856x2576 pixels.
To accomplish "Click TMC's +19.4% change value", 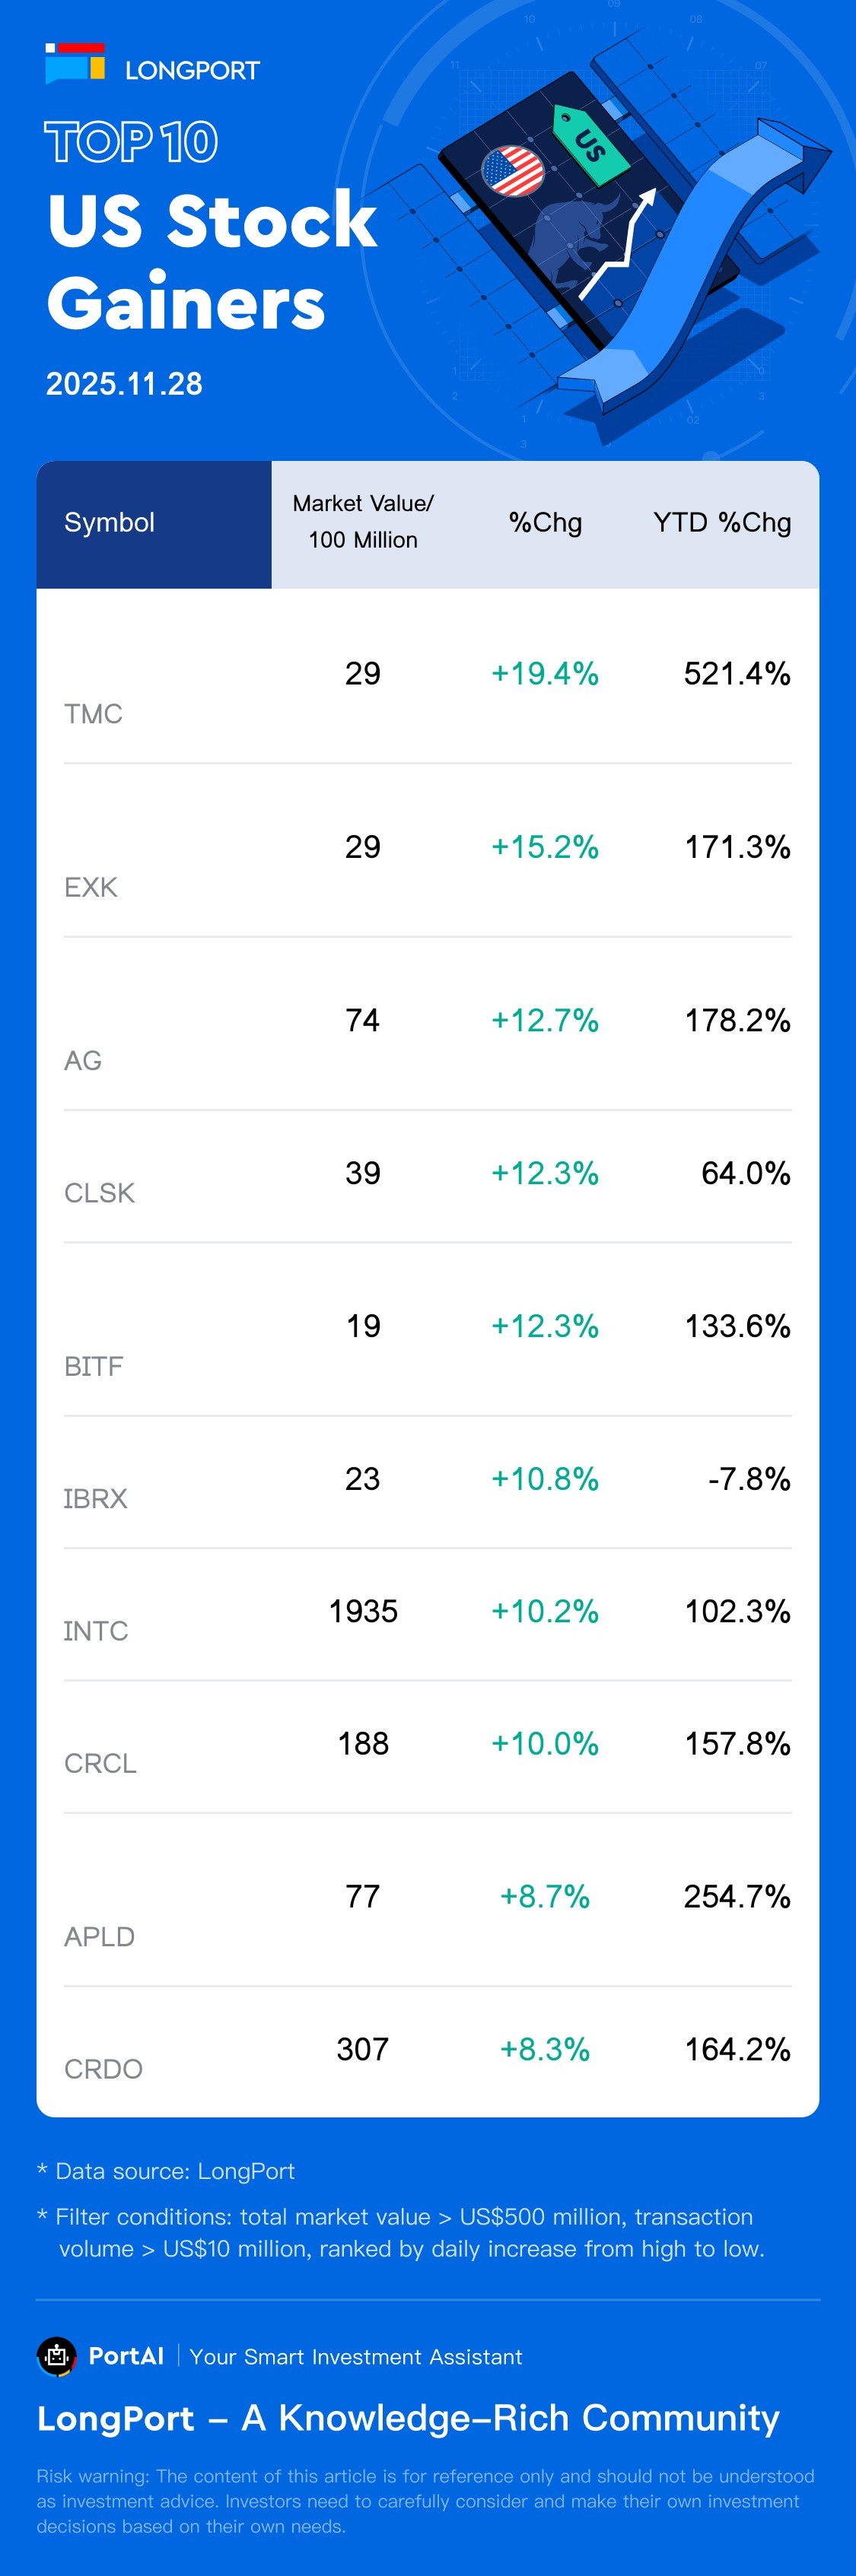I will pos(545,674).
